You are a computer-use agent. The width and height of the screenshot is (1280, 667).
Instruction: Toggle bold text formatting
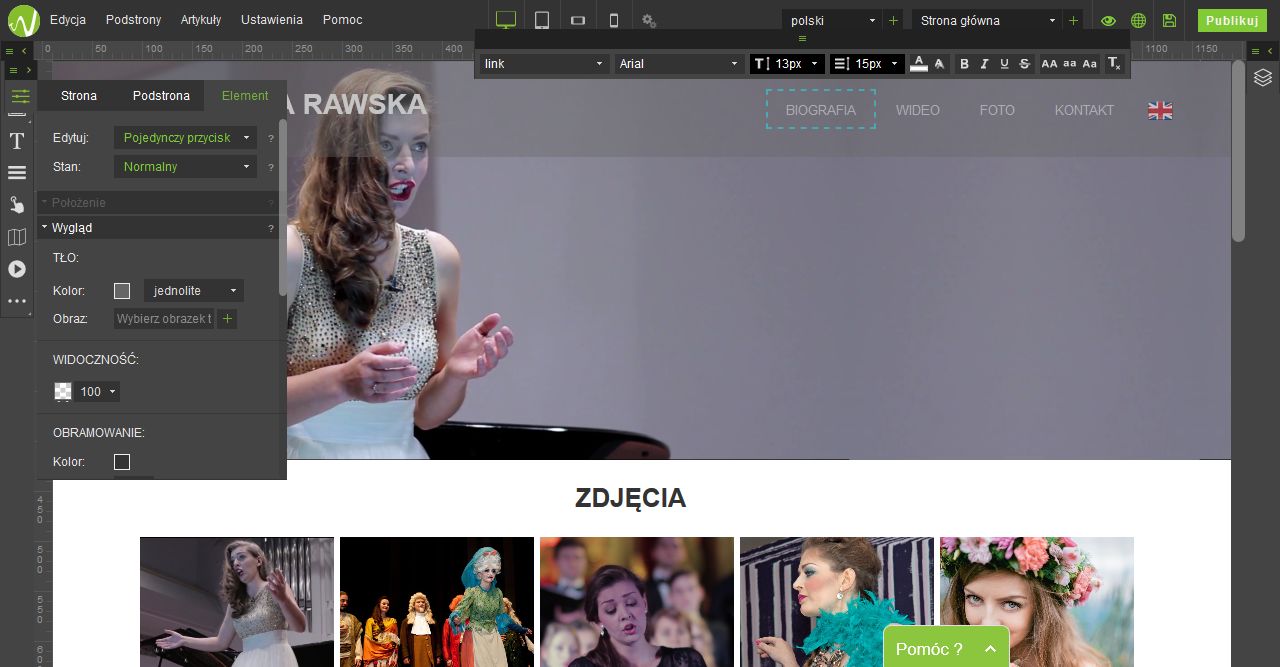(x=964, y=64)
